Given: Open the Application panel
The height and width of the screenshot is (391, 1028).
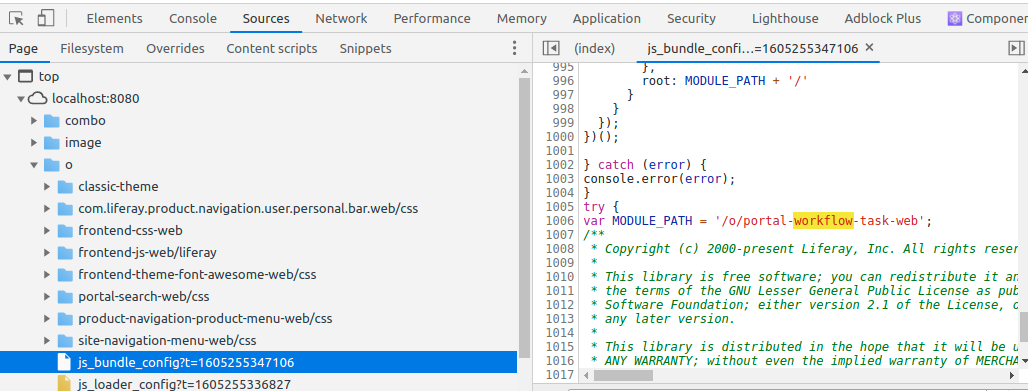Looking at the screenshot, I should 606,18.
